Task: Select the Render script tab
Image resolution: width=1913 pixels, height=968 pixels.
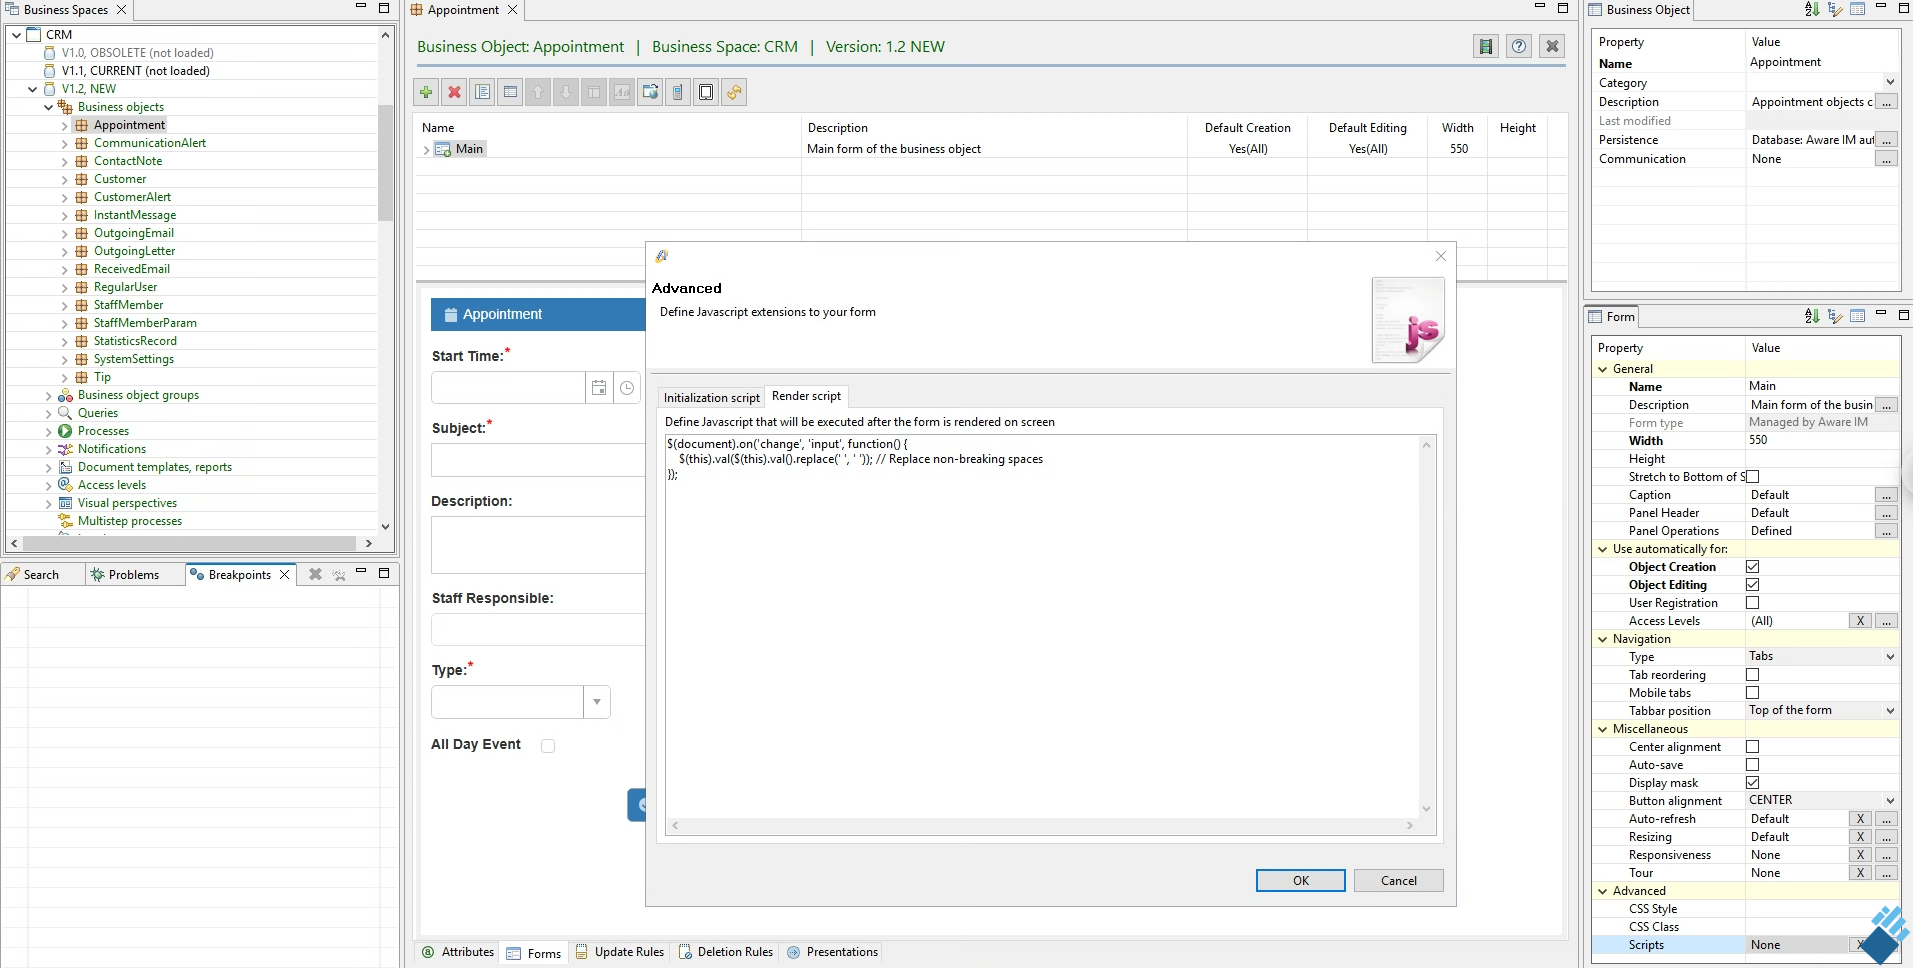Action: 806,396
